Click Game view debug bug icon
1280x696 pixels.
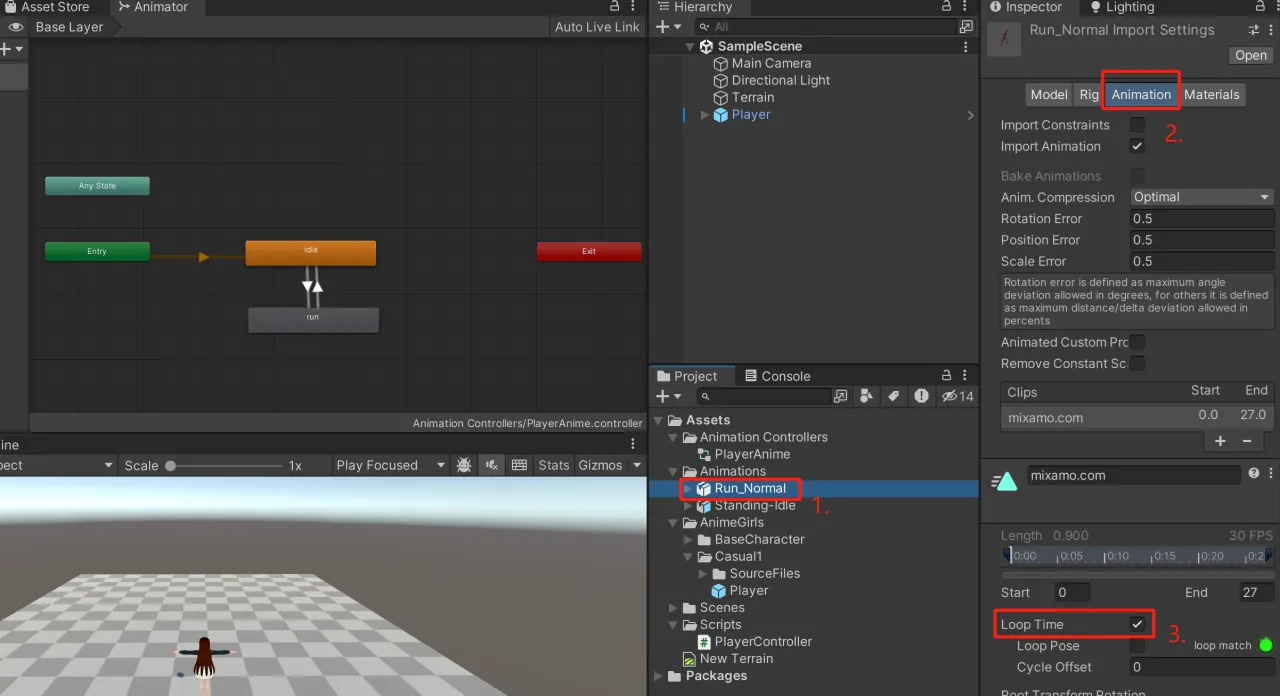click(464, 465)
